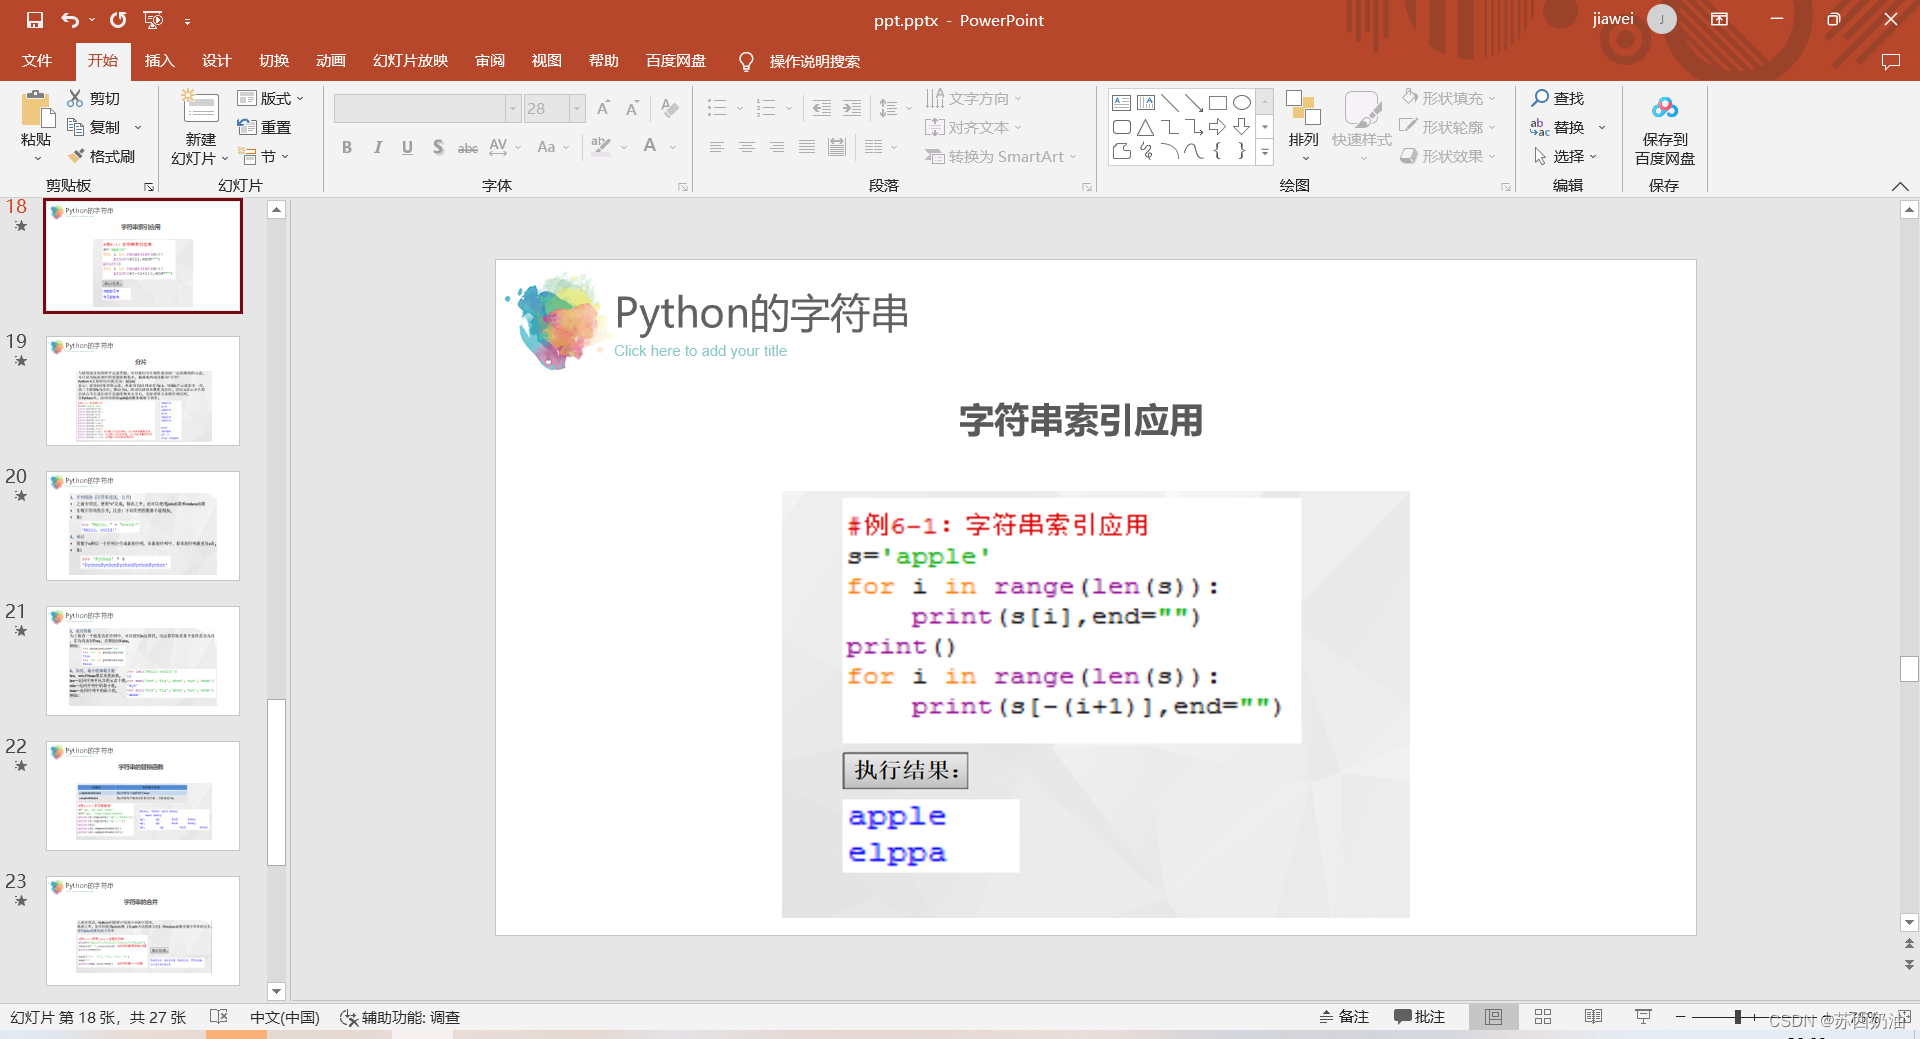Image resolution: width=1920 pixels, height=1039 pixels.
Task: Paste from clipboard using 粘贴
Action: (36, 126)
